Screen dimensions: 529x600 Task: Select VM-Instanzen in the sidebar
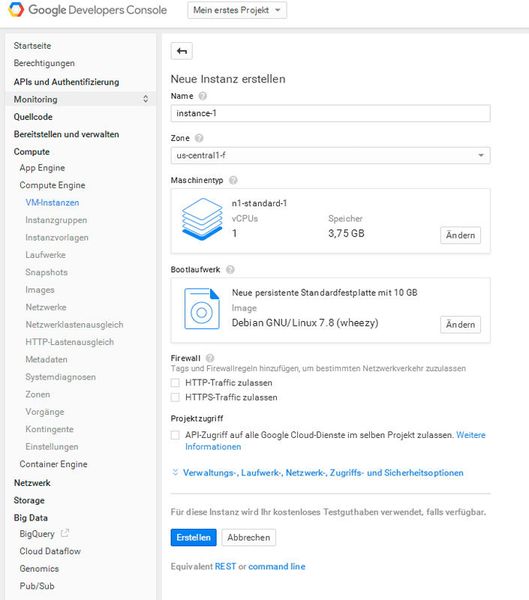tap(52, 202)
